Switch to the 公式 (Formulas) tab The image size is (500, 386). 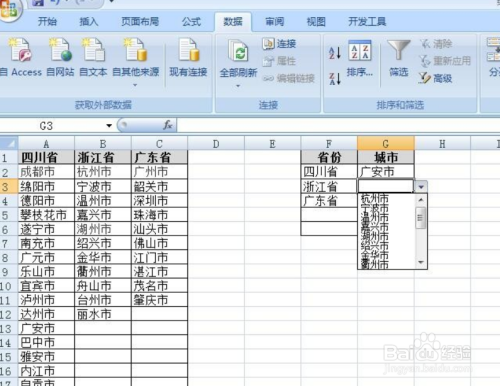pos(191,22)
